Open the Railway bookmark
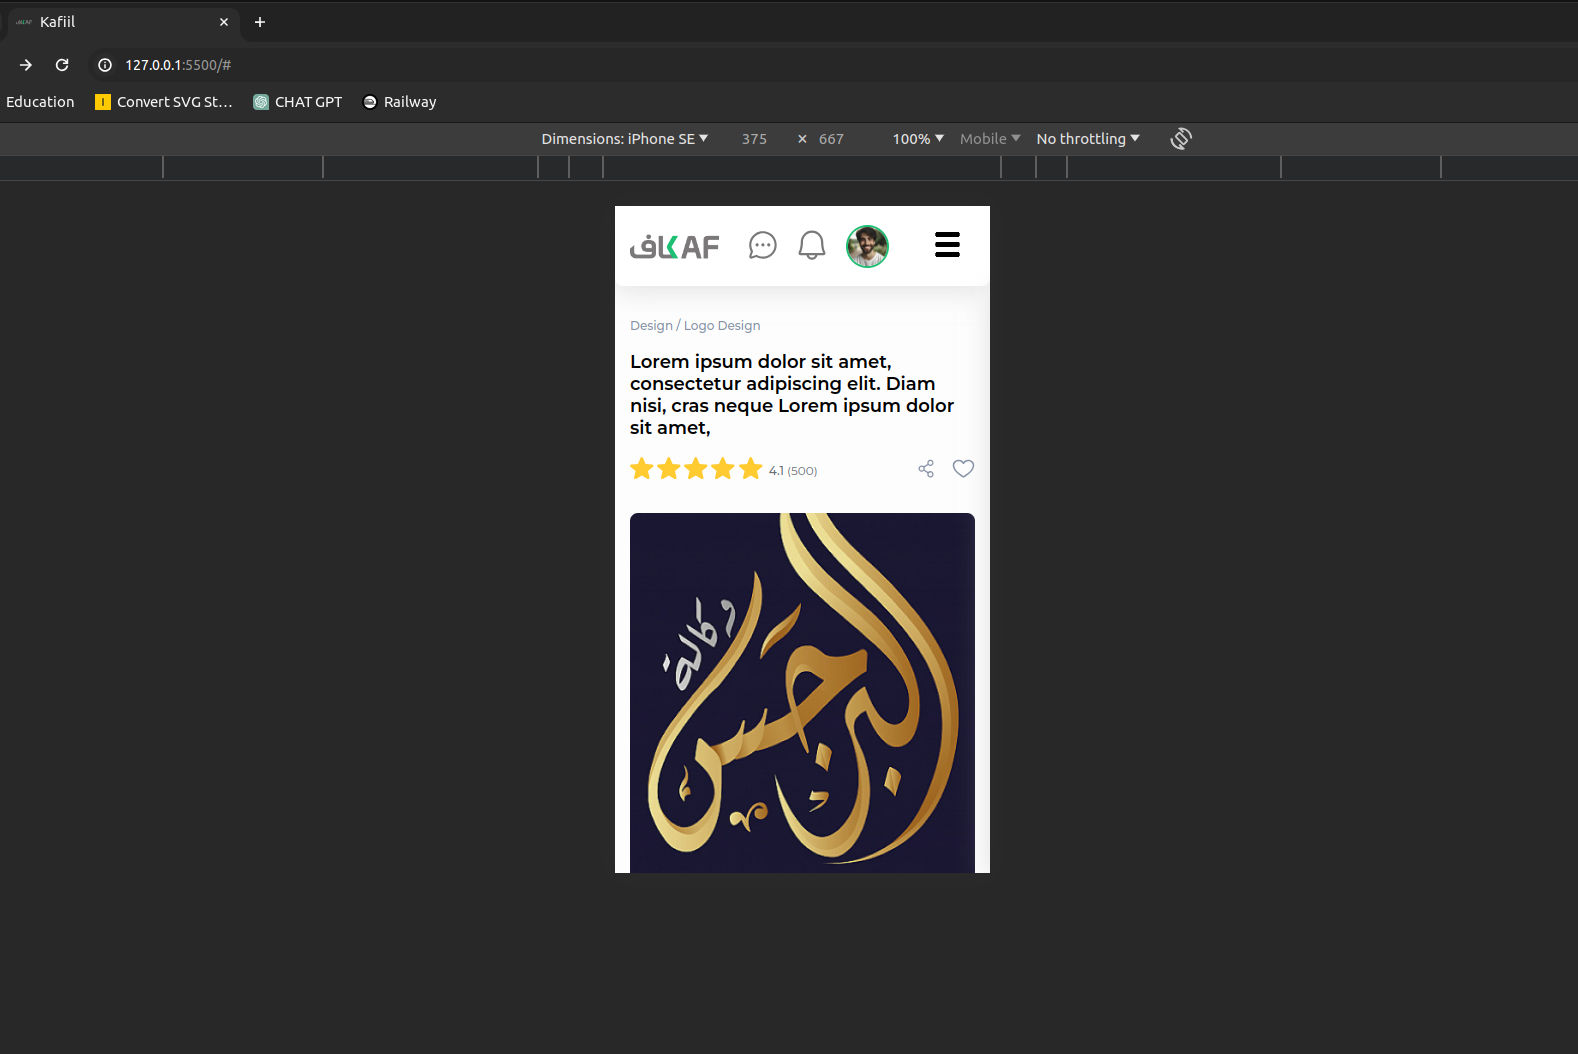 400,102
